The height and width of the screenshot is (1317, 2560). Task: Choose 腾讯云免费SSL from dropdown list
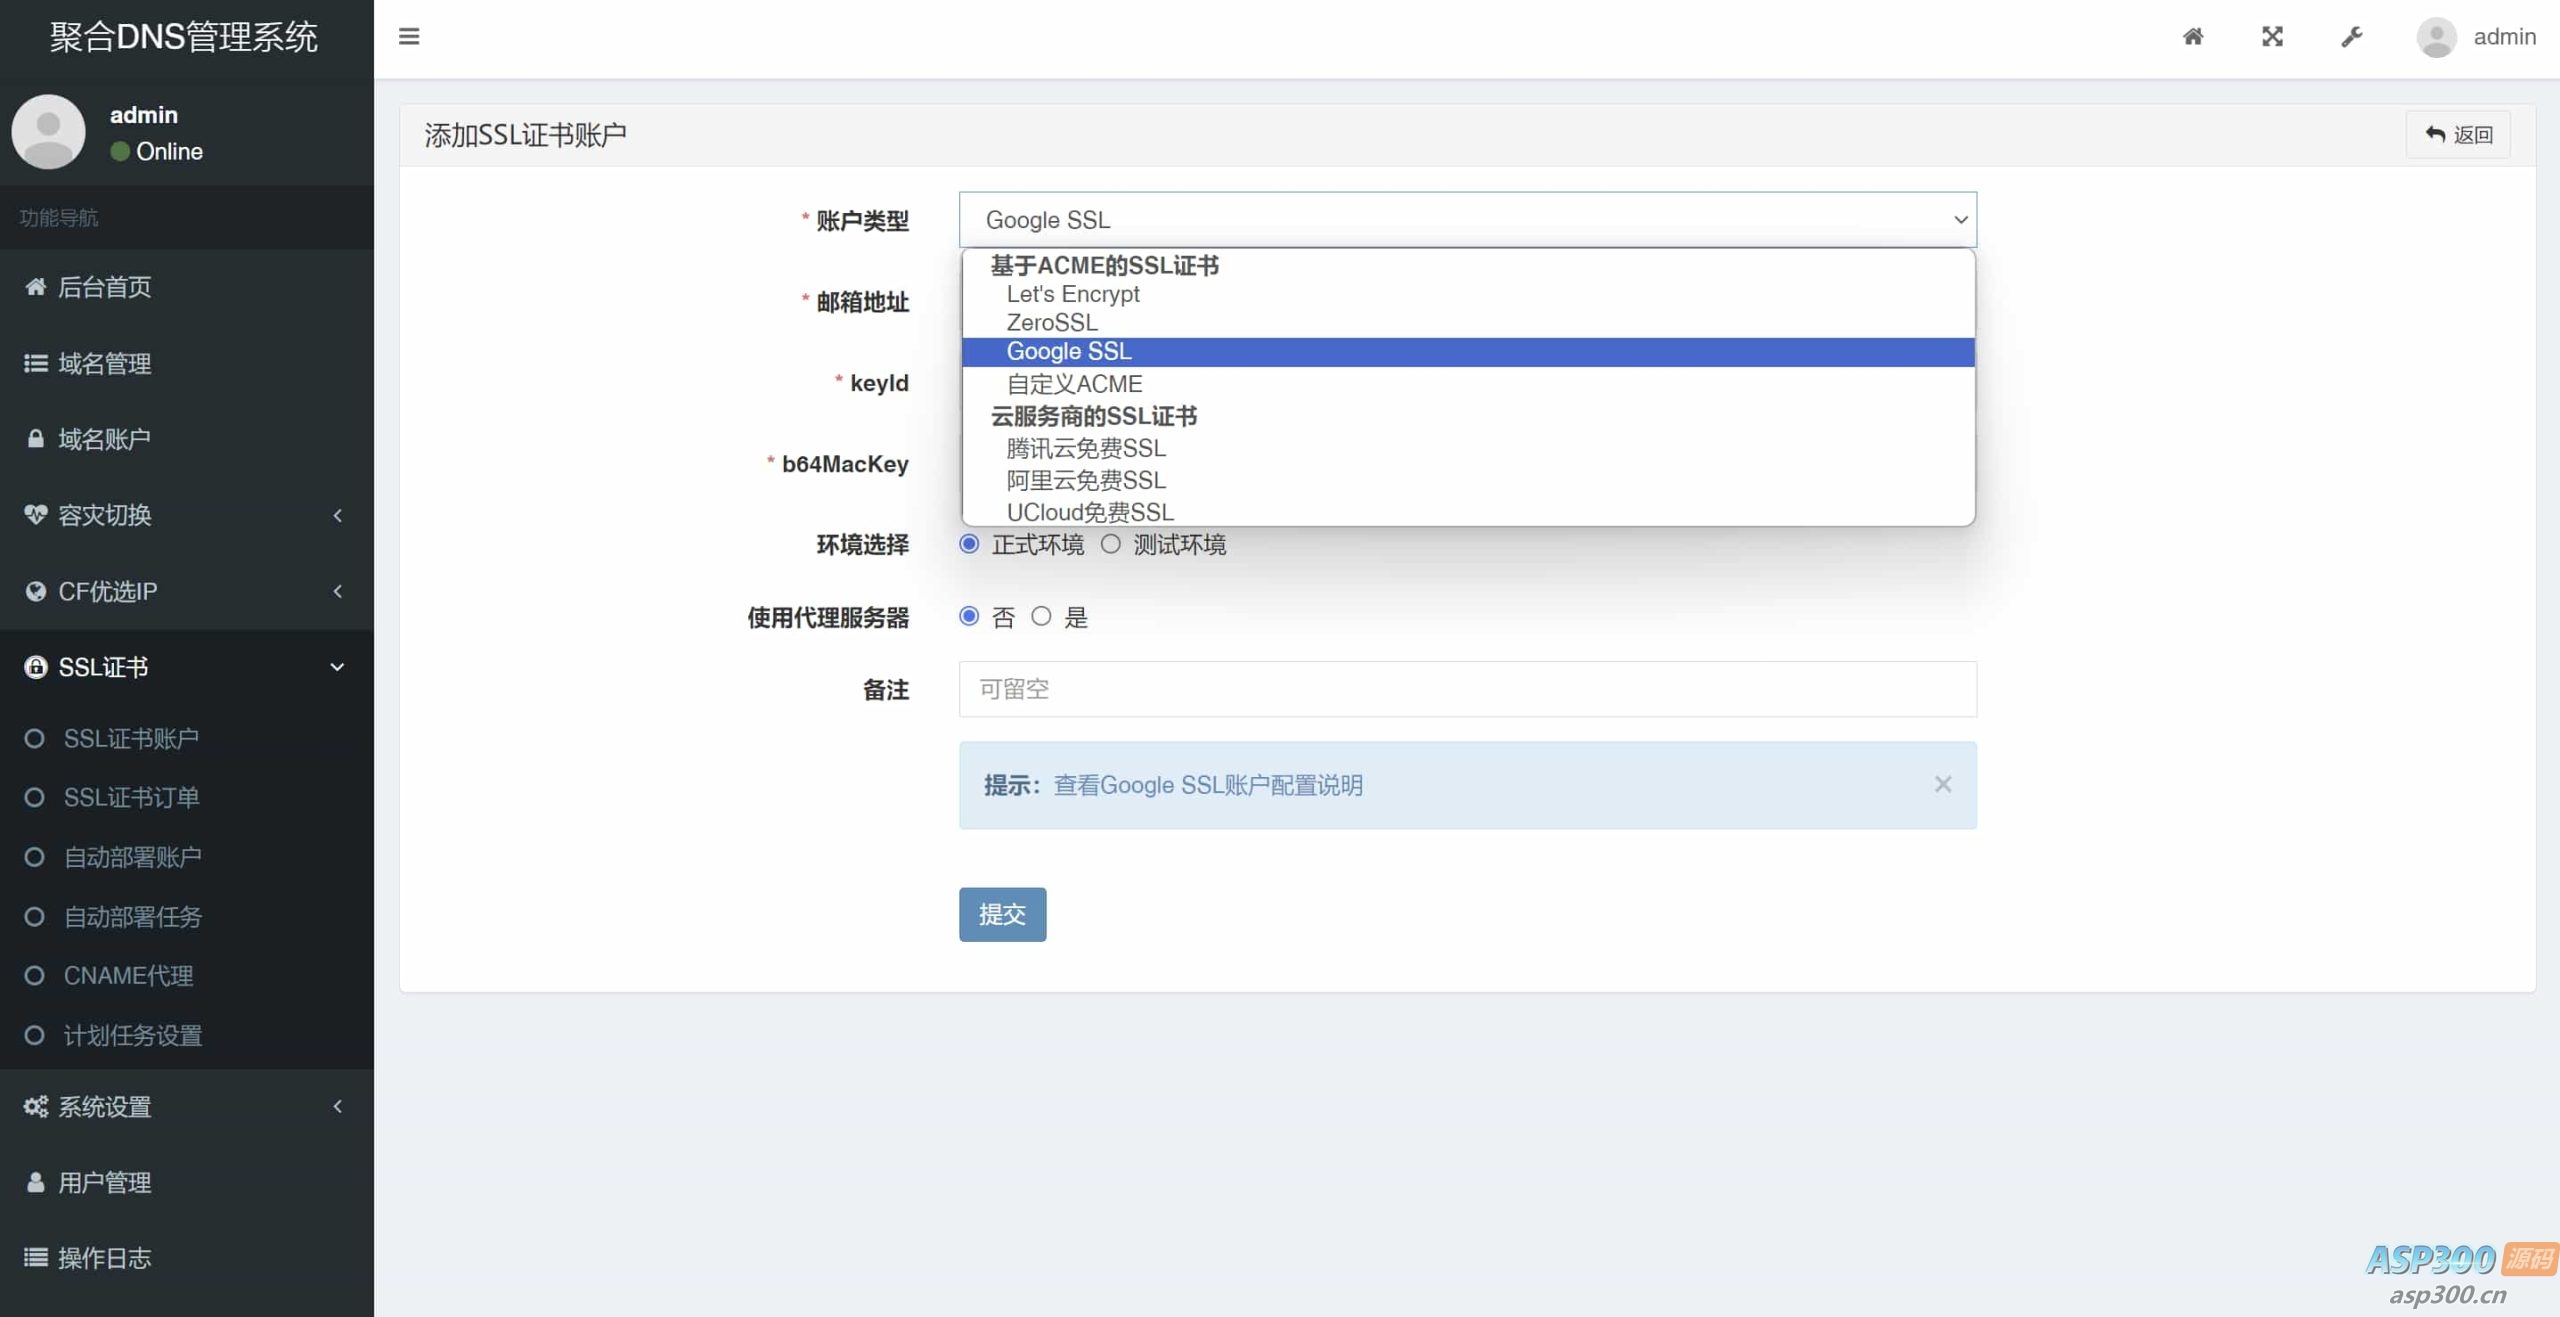pos(1085,448)
